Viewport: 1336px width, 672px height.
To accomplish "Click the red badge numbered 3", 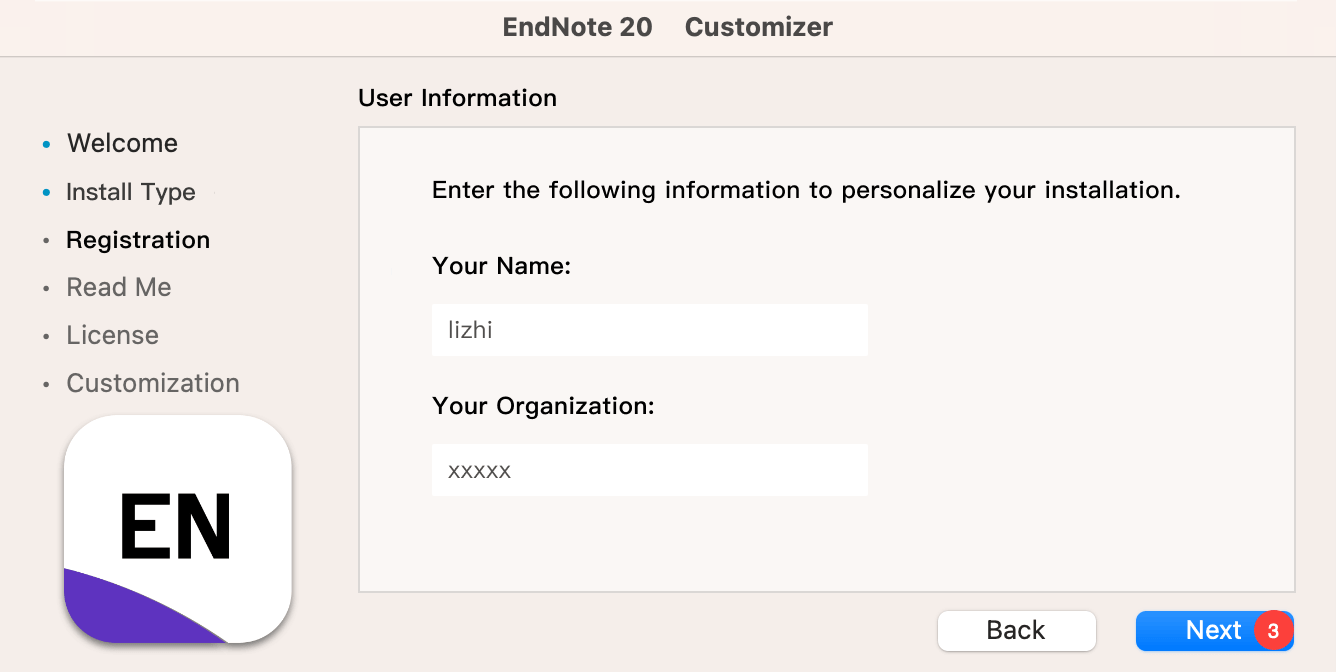I will [1272, 631].
